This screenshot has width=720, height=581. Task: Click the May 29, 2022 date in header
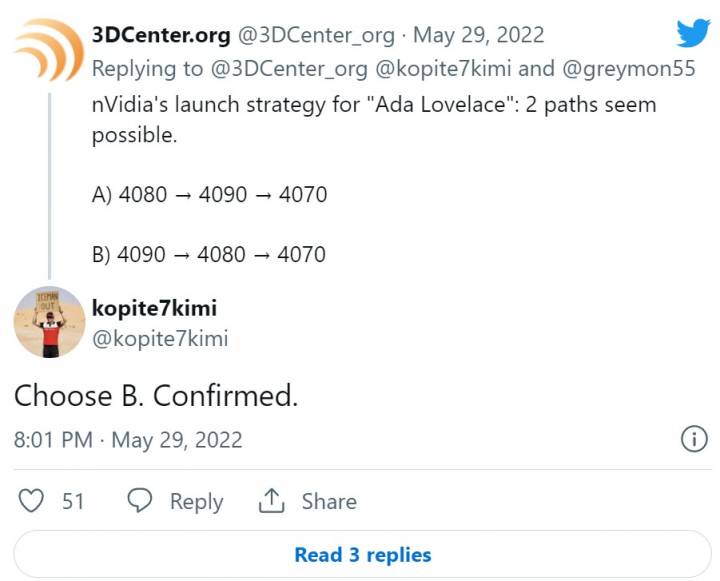coord(478,35)
